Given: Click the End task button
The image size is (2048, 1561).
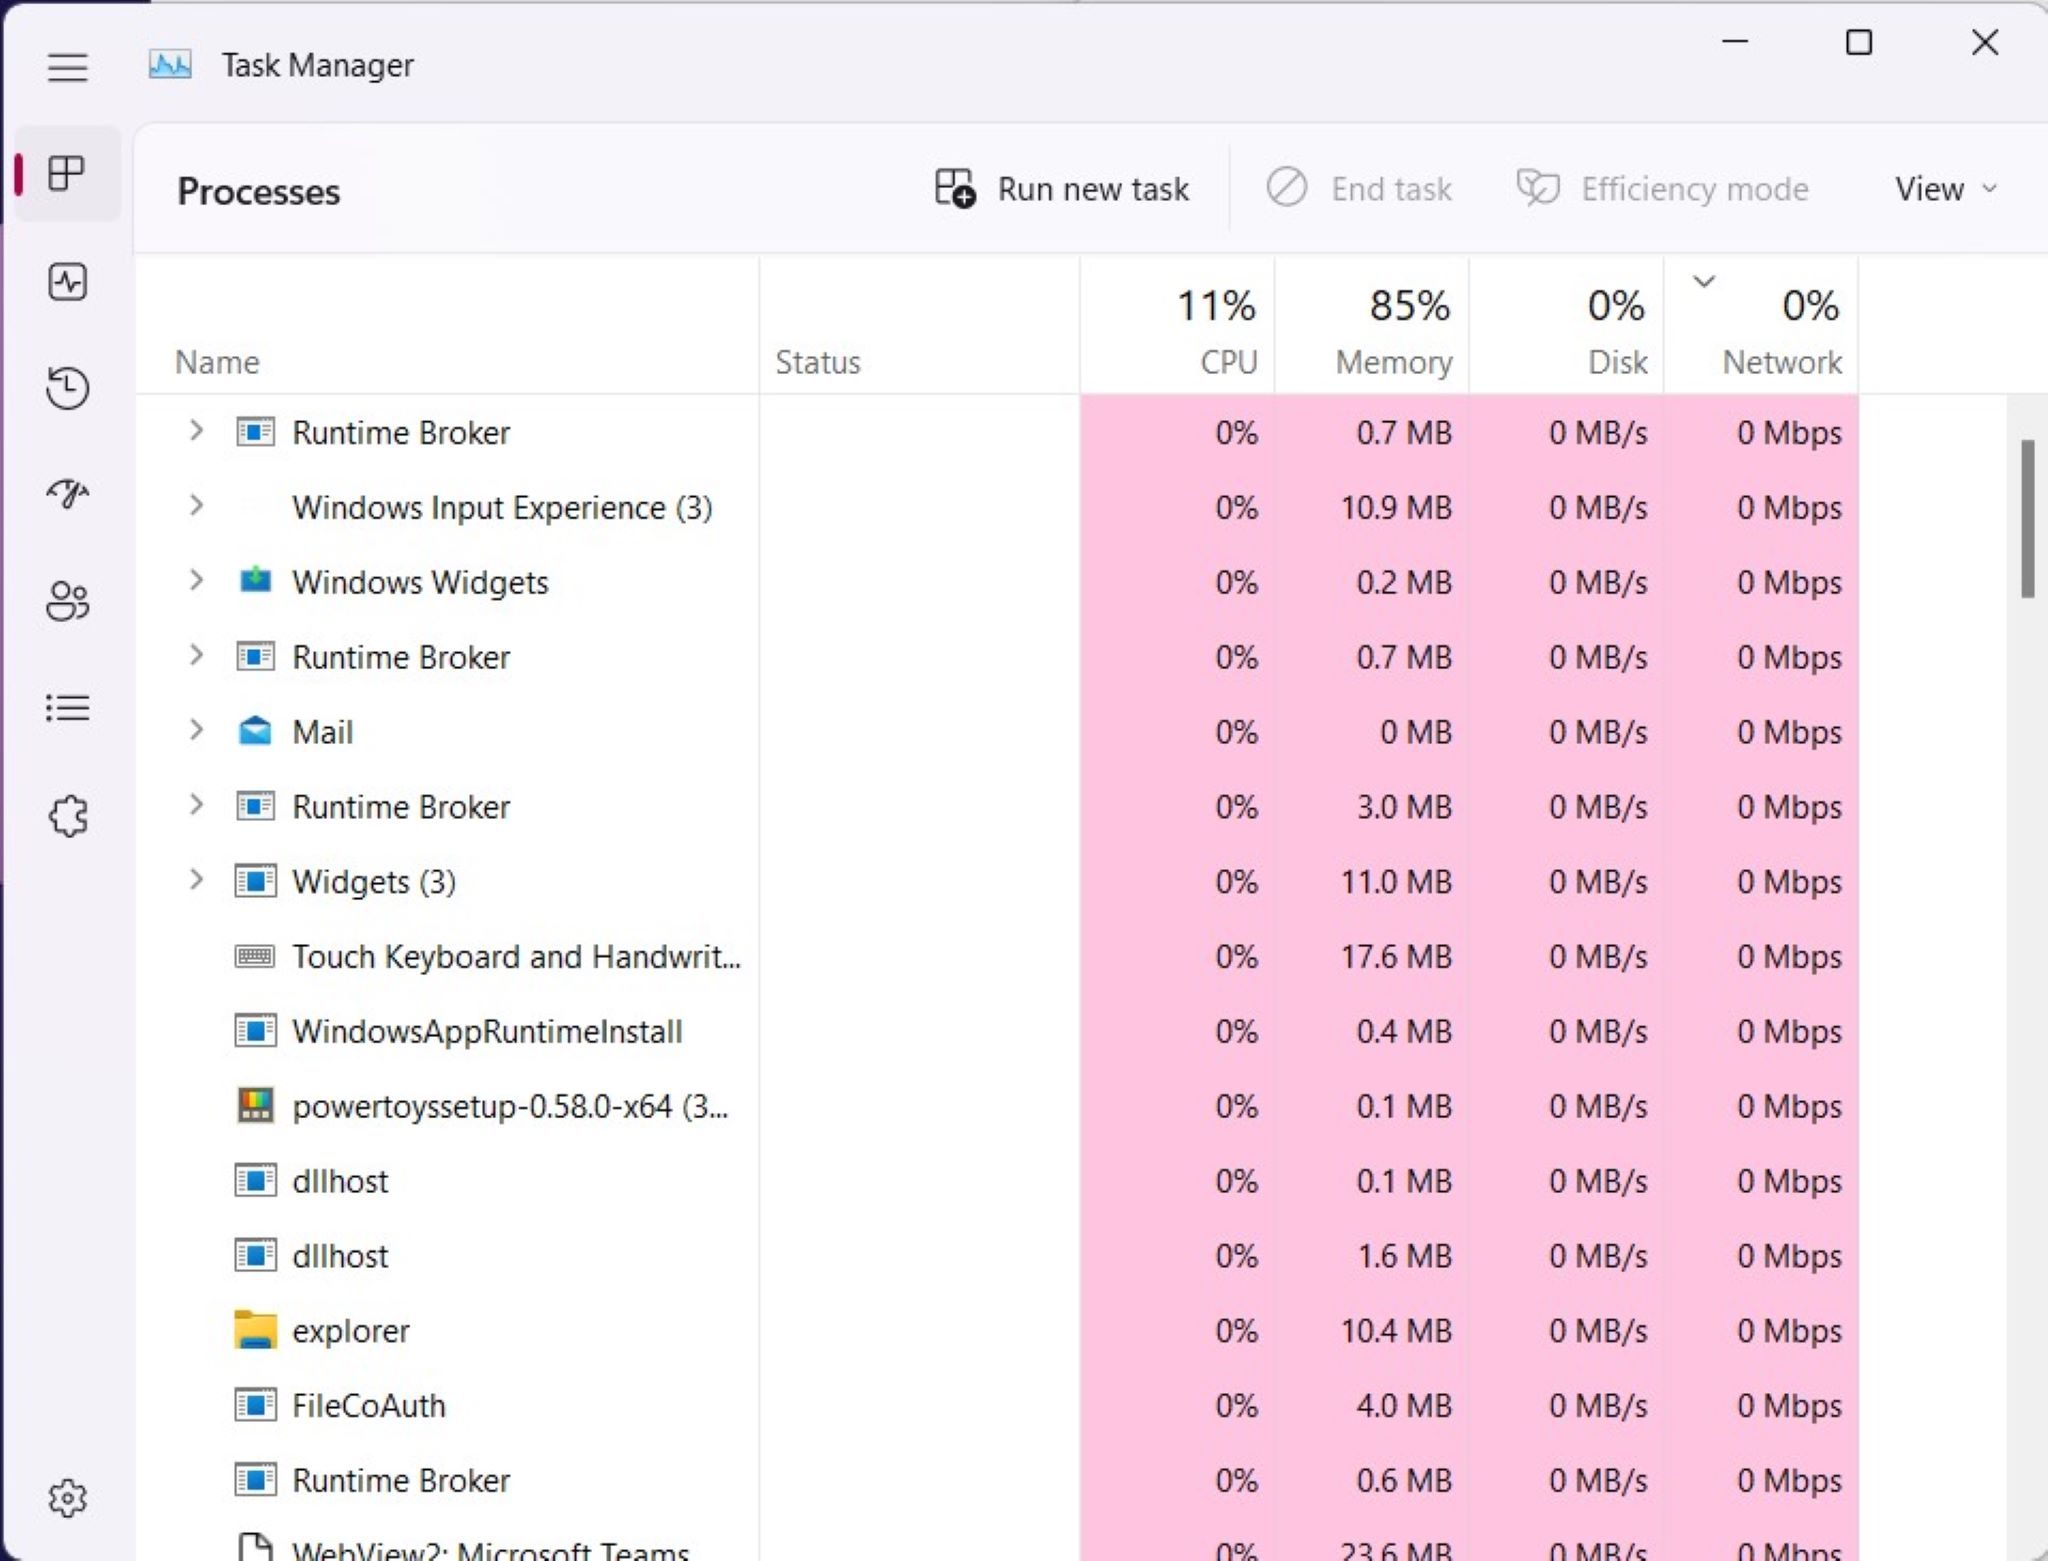Looking at the screenshot, I should coord(1359,188).
